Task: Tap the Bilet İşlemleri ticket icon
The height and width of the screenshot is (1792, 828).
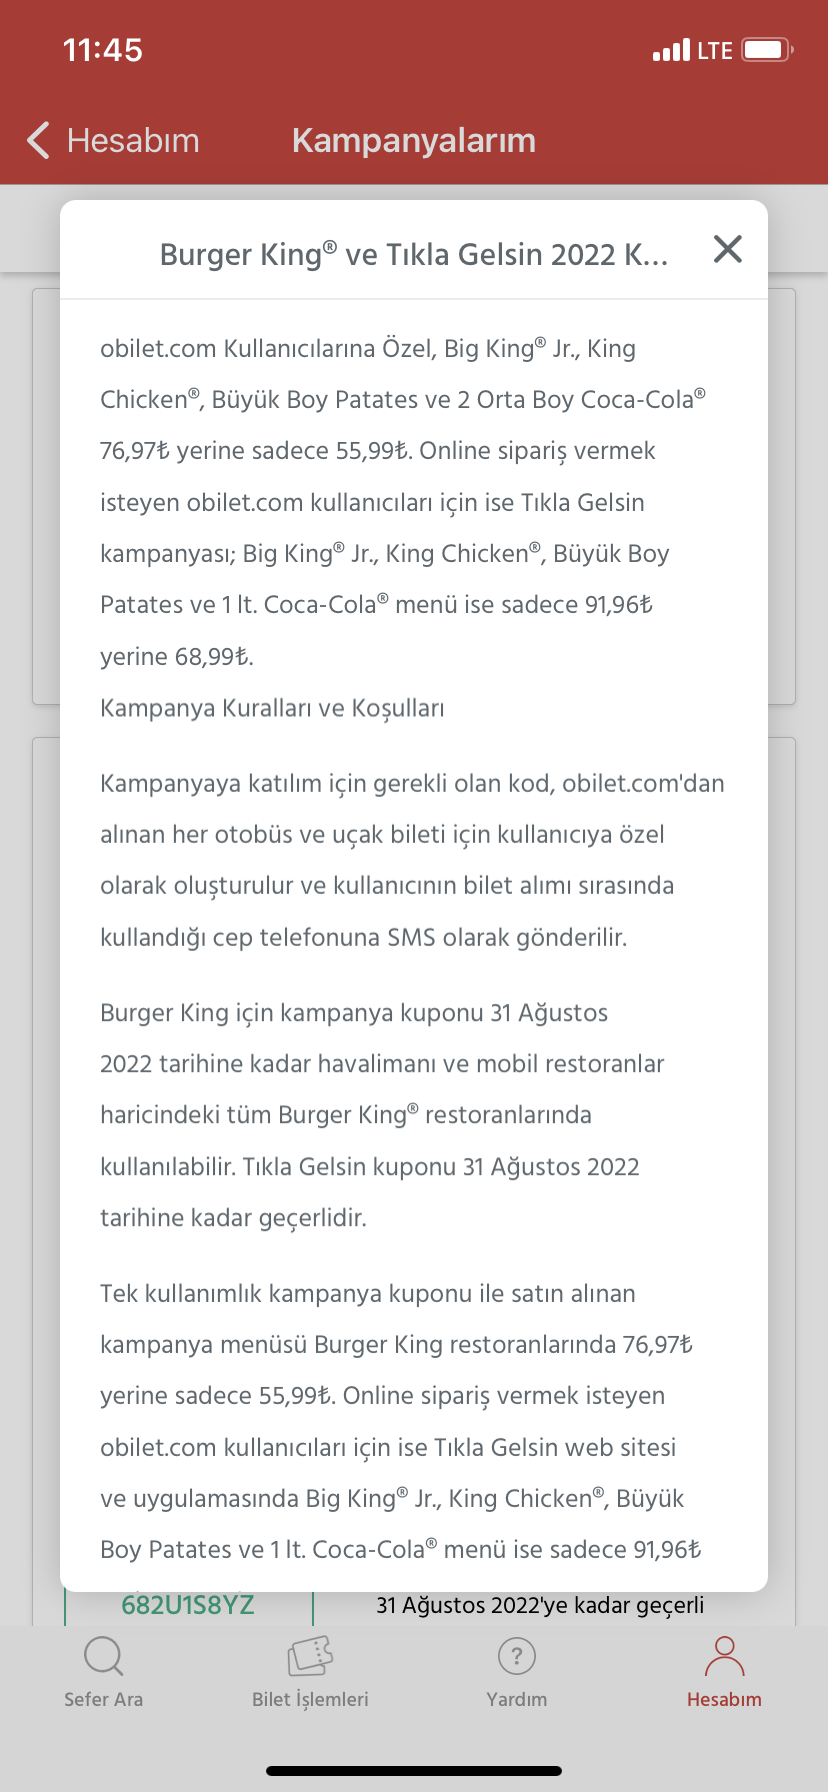Action: [x=310, y=1656]
